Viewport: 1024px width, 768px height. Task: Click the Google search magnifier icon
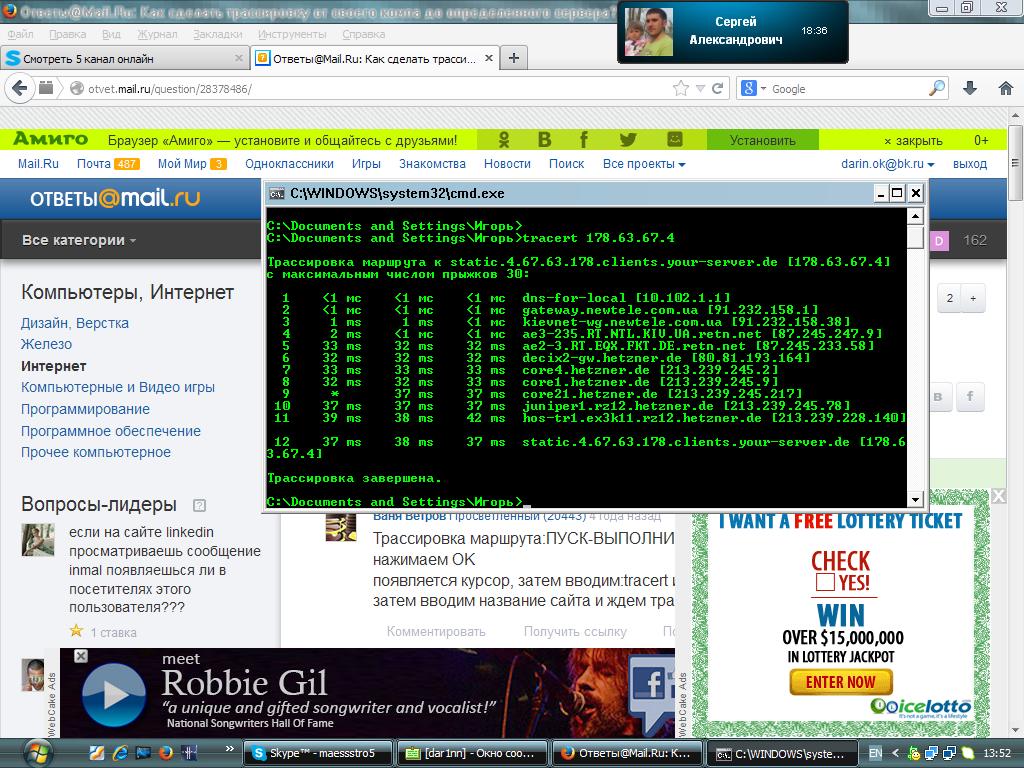click(937, 88)
